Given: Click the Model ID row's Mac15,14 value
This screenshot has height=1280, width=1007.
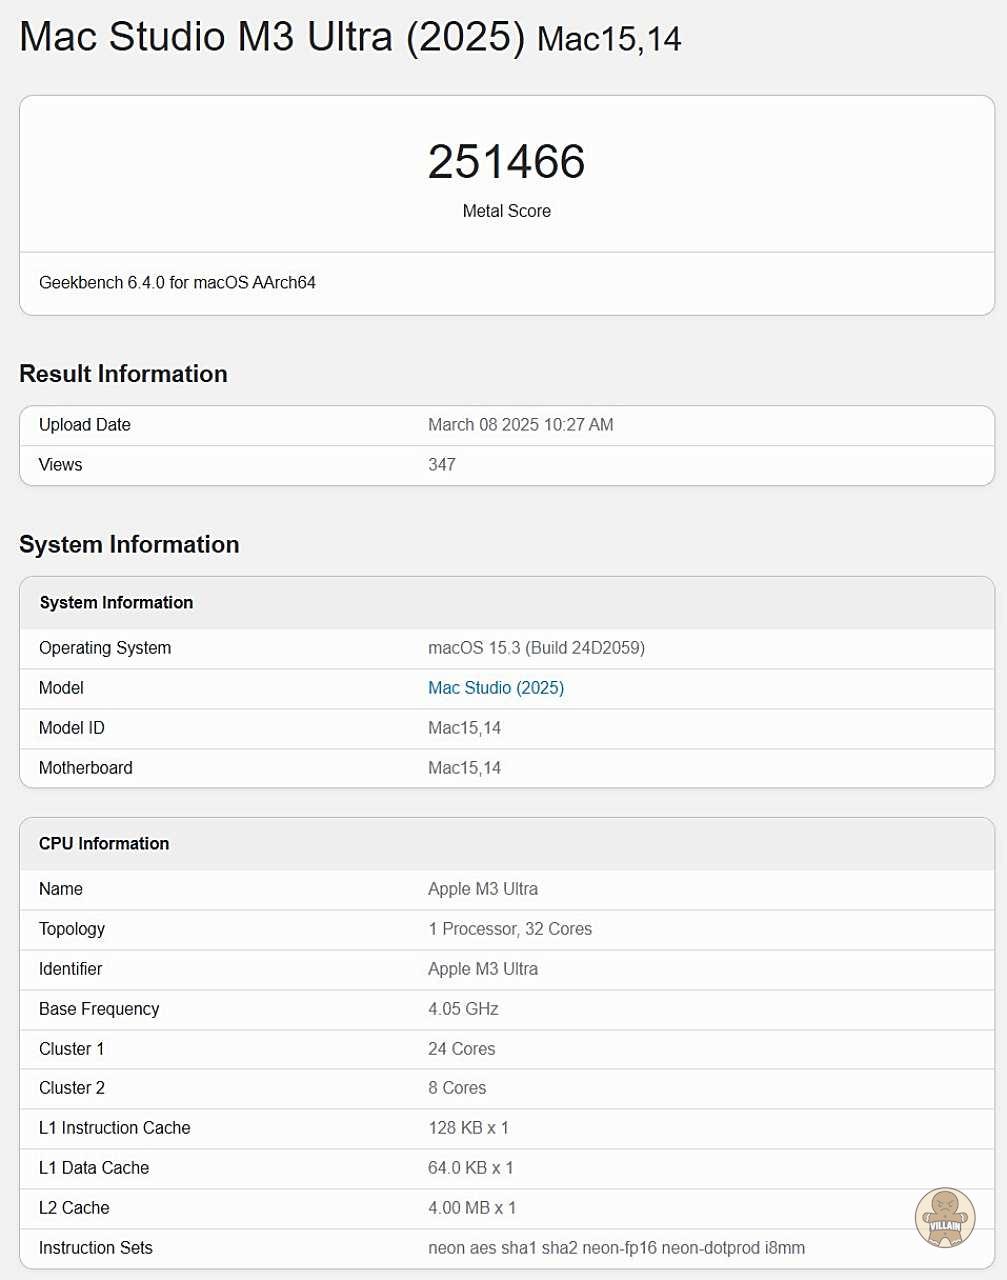Looking at the screenshot, I should 464,728.
